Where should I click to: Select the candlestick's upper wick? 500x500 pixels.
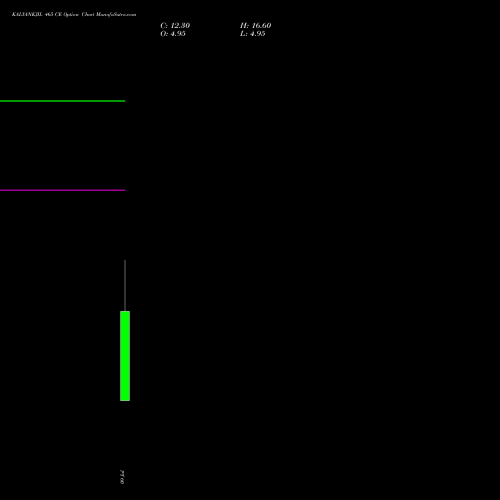coord(125,285)
